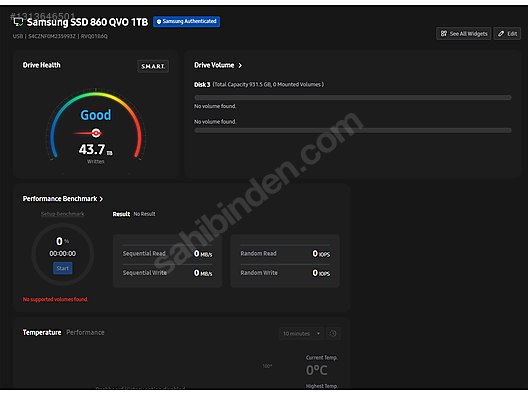Switch to the Temperature tab
Viewport: 528px width, 396px height.
42,332
